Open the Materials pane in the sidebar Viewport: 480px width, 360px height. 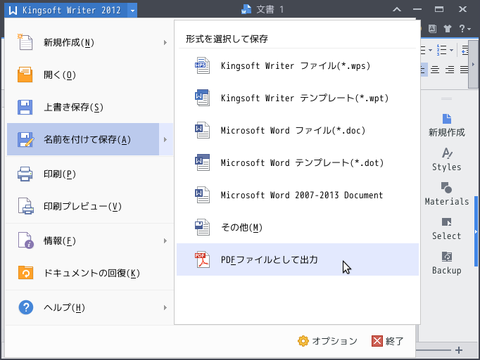pyautogui.click(x=447, y=194)
